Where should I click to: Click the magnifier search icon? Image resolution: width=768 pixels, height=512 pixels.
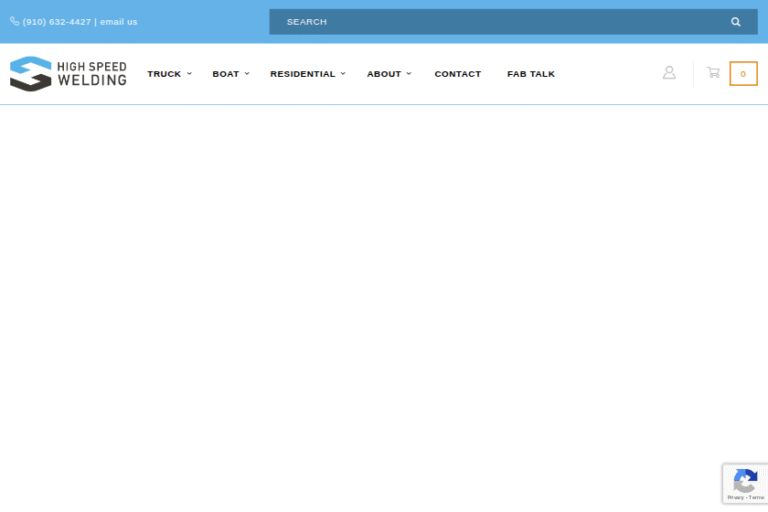[735, 22]
